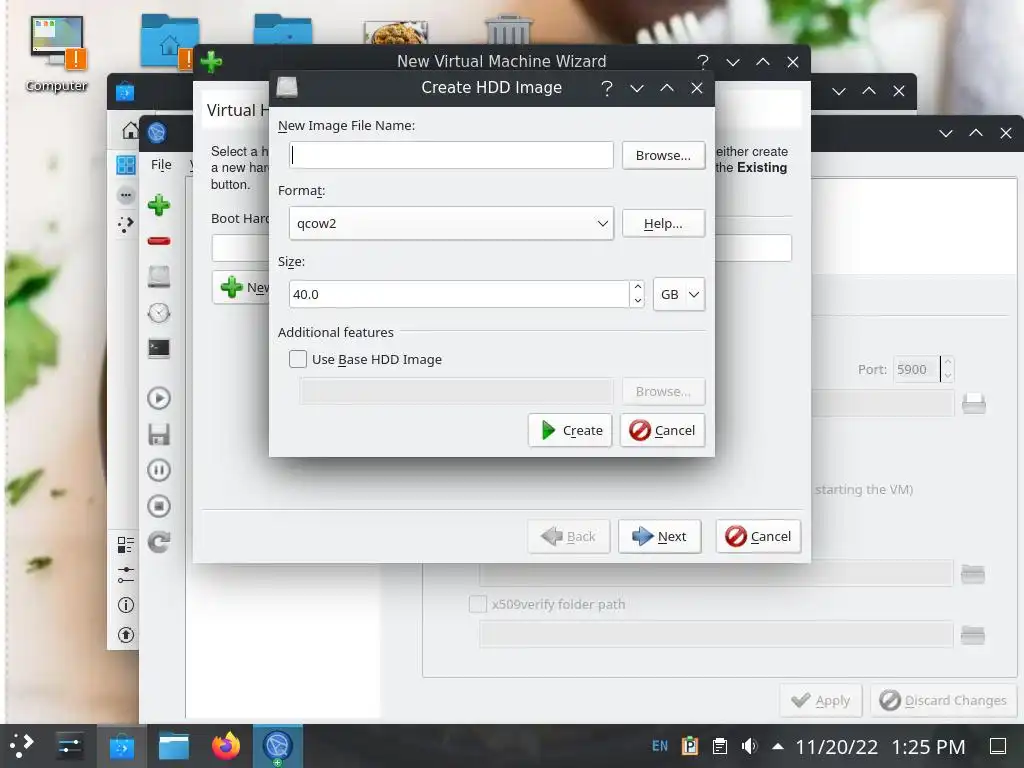The image size is (1024, 768).
Task: Expand the hidden tray icons arrow
Action: [778, 746]
